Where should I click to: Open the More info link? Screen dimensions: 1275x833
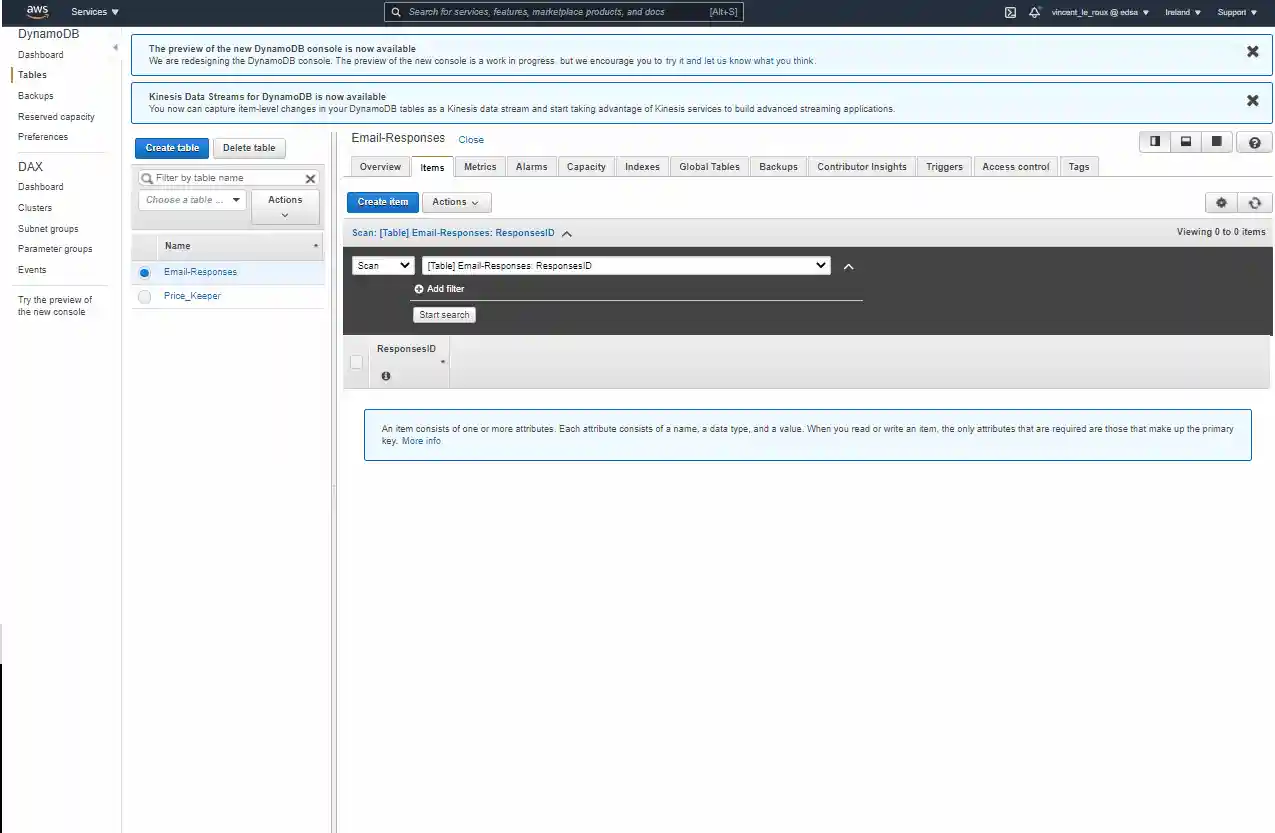point(421,441)
